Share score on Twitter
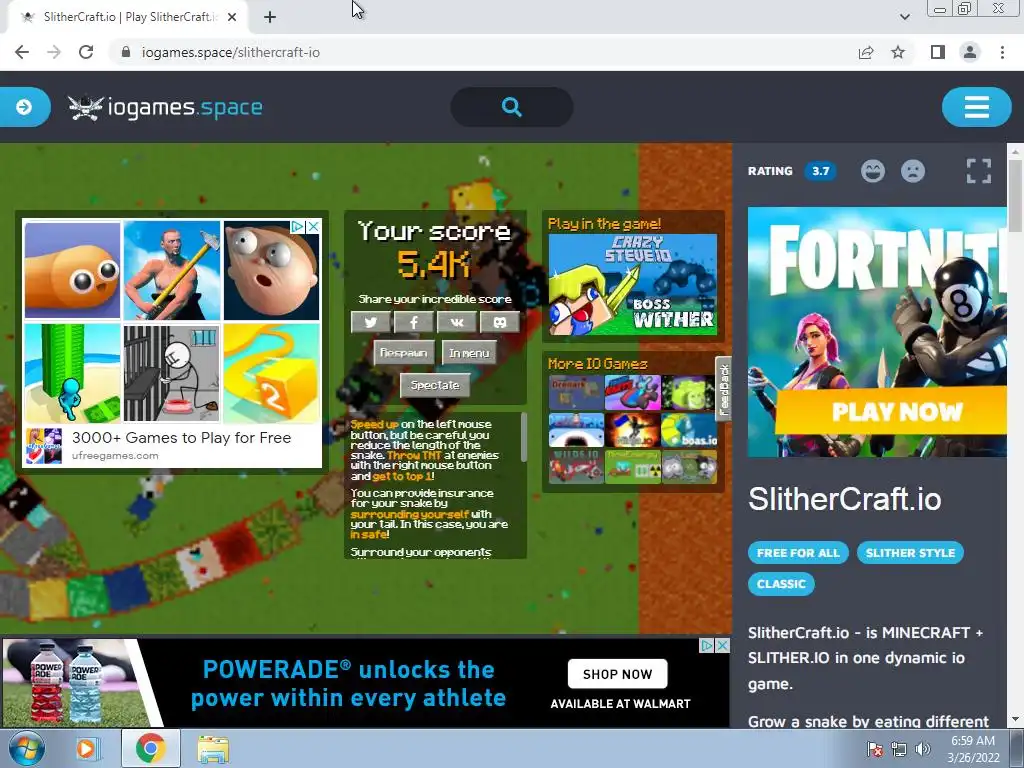The width and height of the screenshot is (1024, 768). tap(370, 322)
